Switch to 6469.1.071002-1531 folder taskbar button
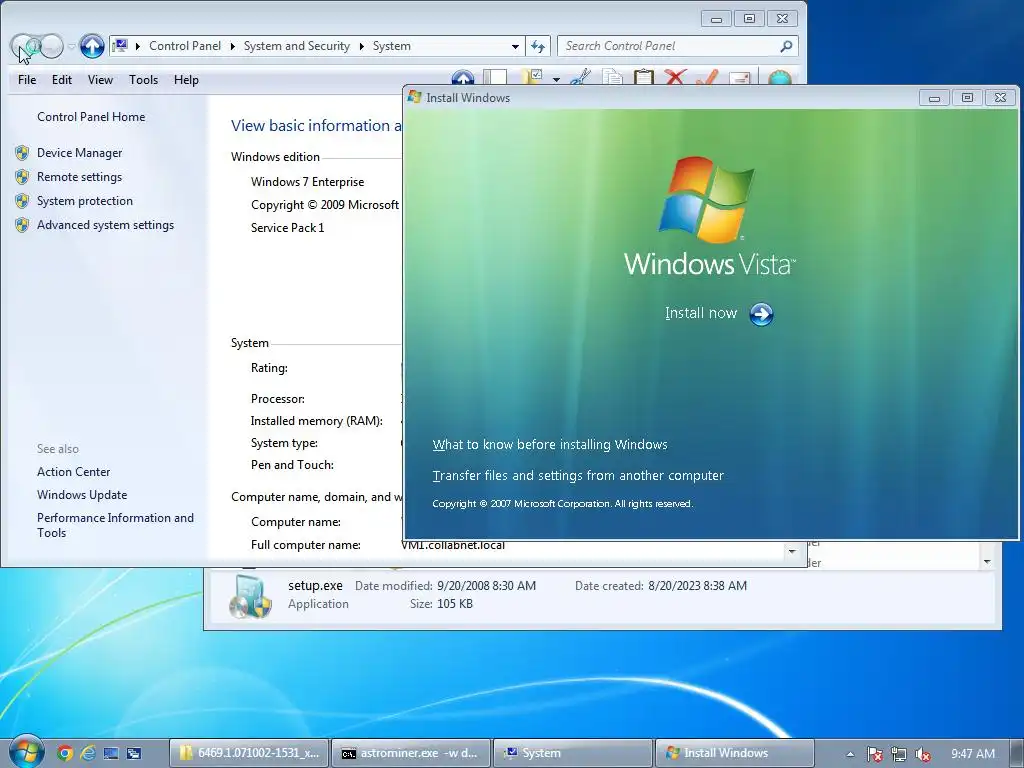Image resolution: width=1024 pixels, height=768 pixels. [249, 753]
